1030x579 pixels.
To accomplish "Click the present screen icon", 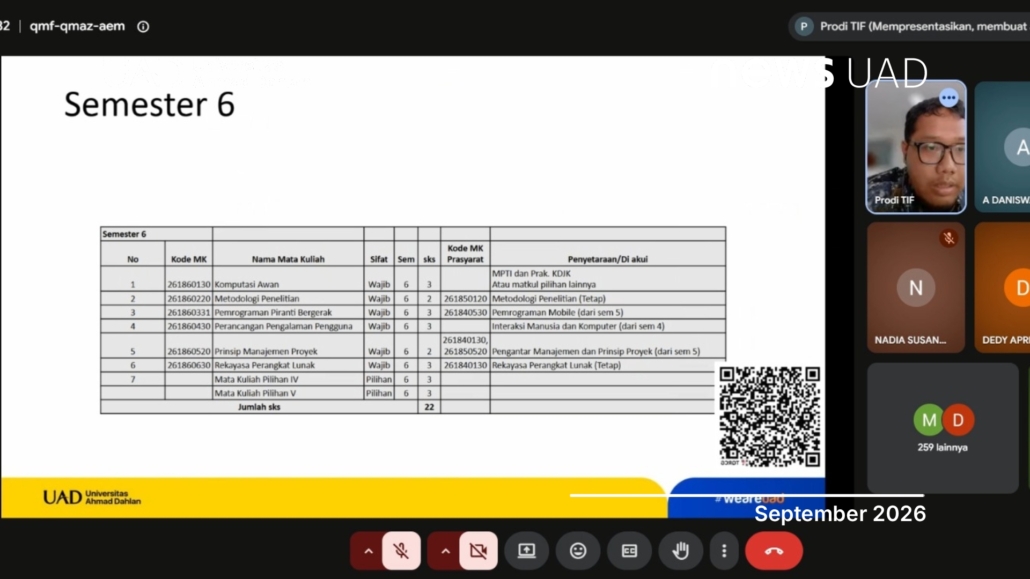I will (x=526, y=551).
